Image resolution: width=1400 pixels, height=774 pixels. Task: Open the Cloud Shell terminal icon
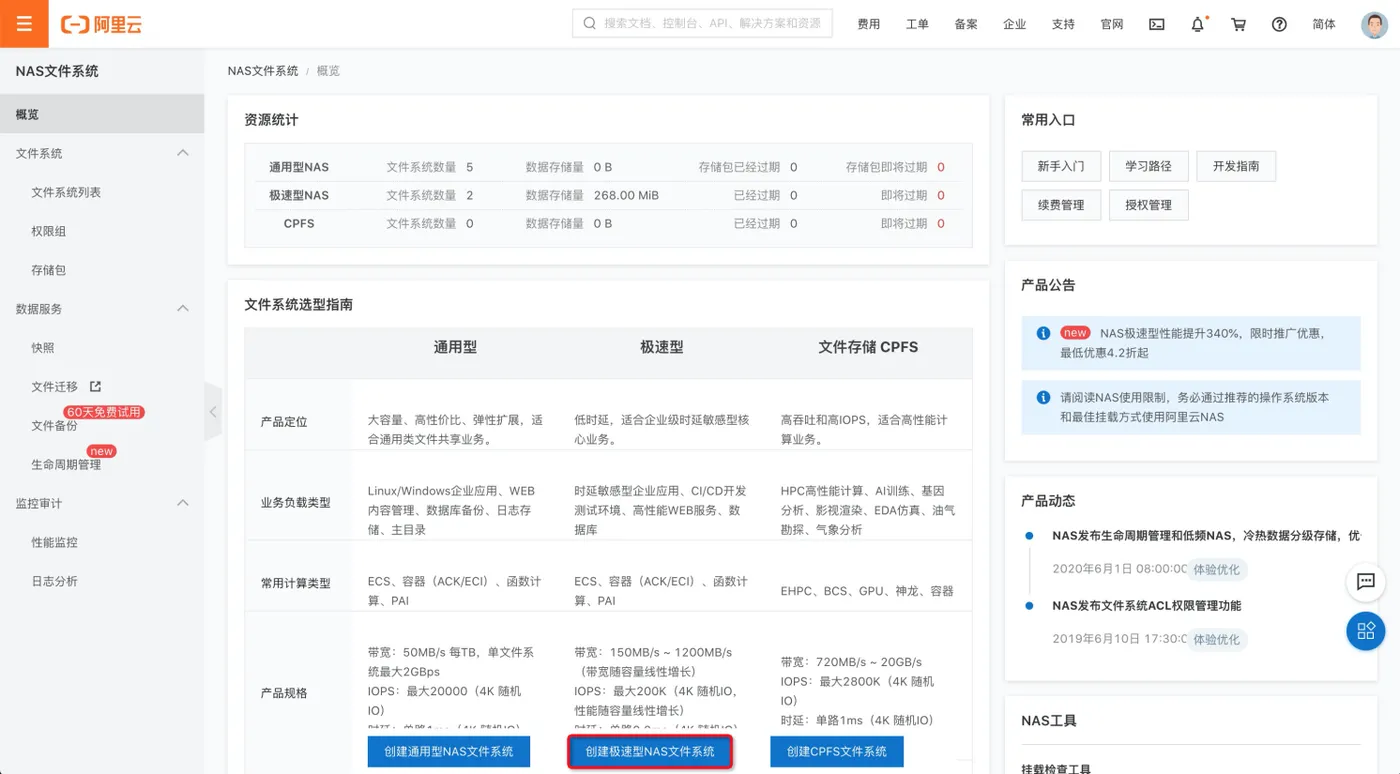1157,24
